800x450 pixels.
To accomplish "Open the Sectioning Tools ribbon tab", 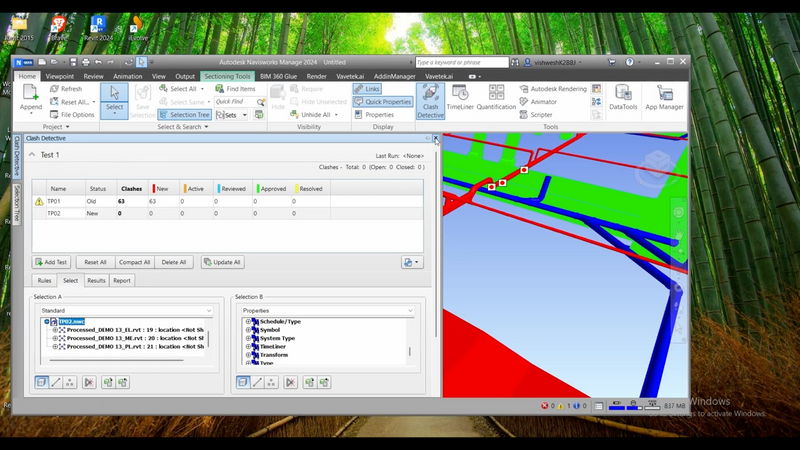I will [227, 76].
